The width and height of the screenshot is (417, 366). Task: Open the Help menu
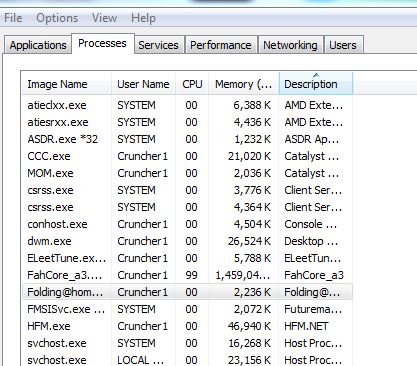tap(143, 18)
